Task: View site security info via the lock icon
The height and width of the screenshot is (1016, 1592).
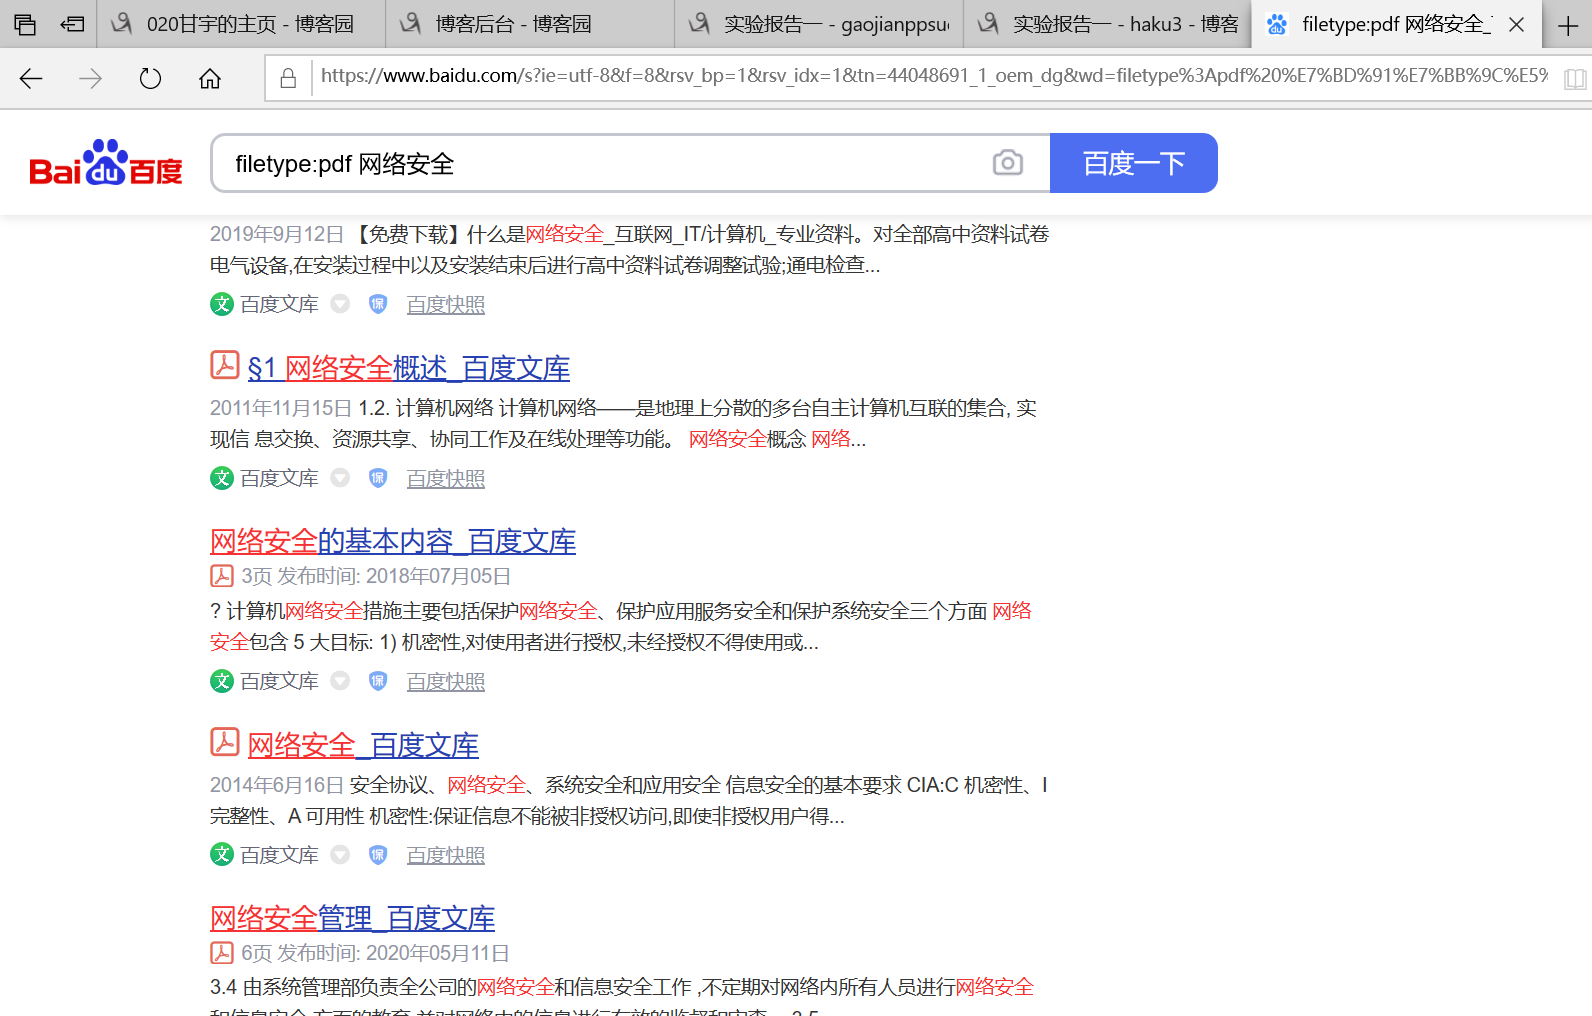Action: 288,78
